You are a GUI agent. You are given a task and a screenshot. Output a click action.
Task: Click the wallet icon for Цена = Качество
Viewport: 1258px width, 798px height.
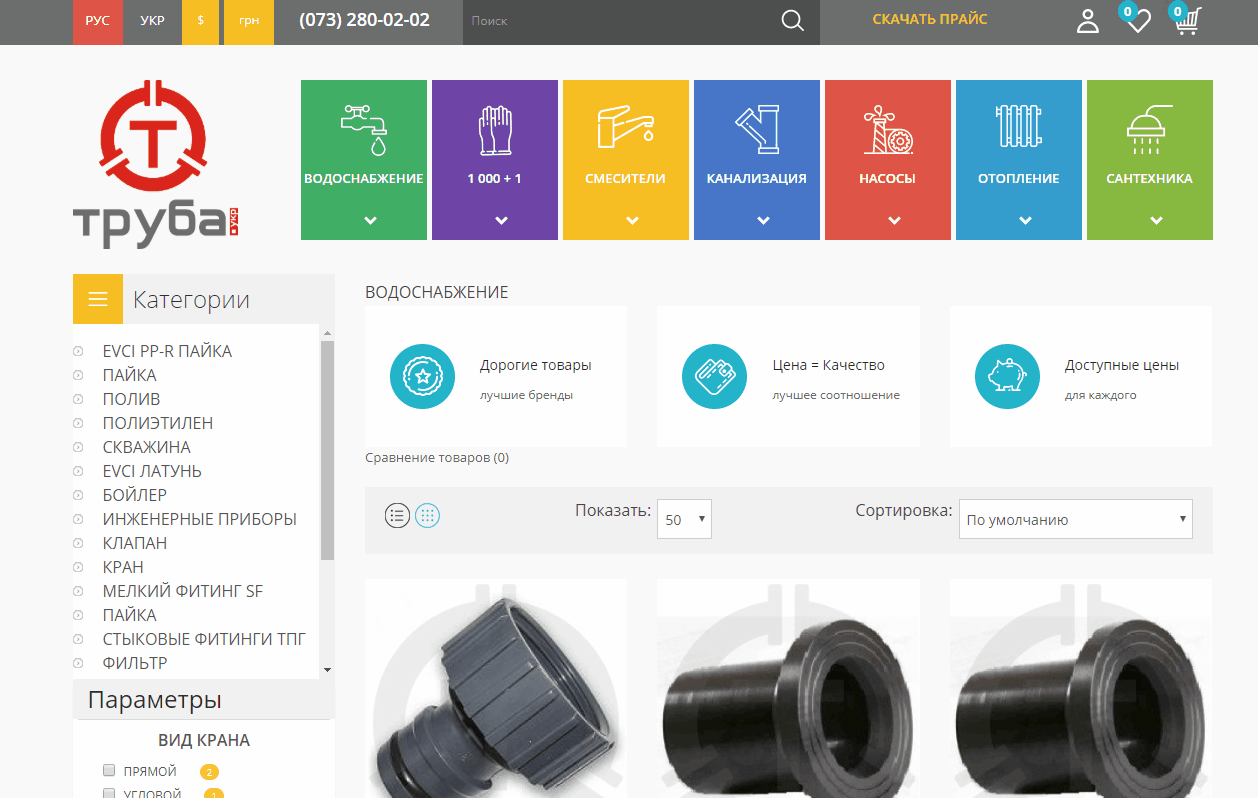pyautogui.click(x=715, y=376)
